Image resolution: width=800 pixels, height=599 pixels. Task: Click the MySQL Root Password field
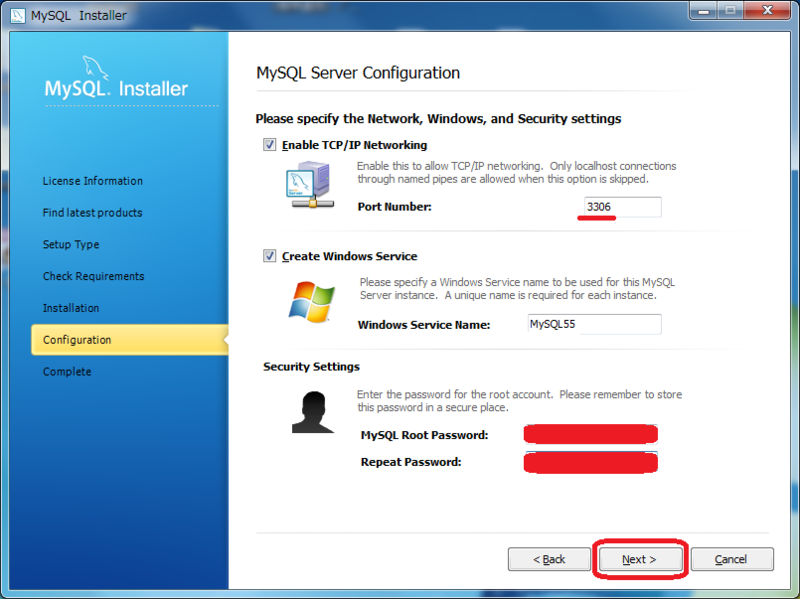click(x=591, y=434)
